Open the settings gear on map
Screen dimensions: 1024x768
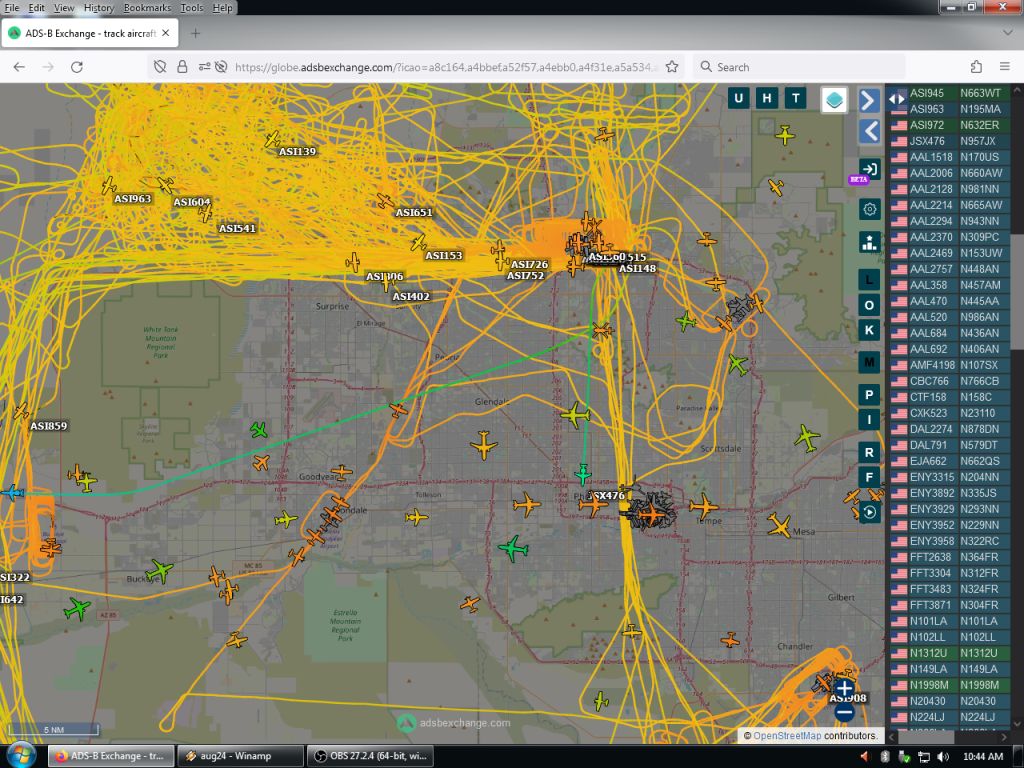pos(869,209)
